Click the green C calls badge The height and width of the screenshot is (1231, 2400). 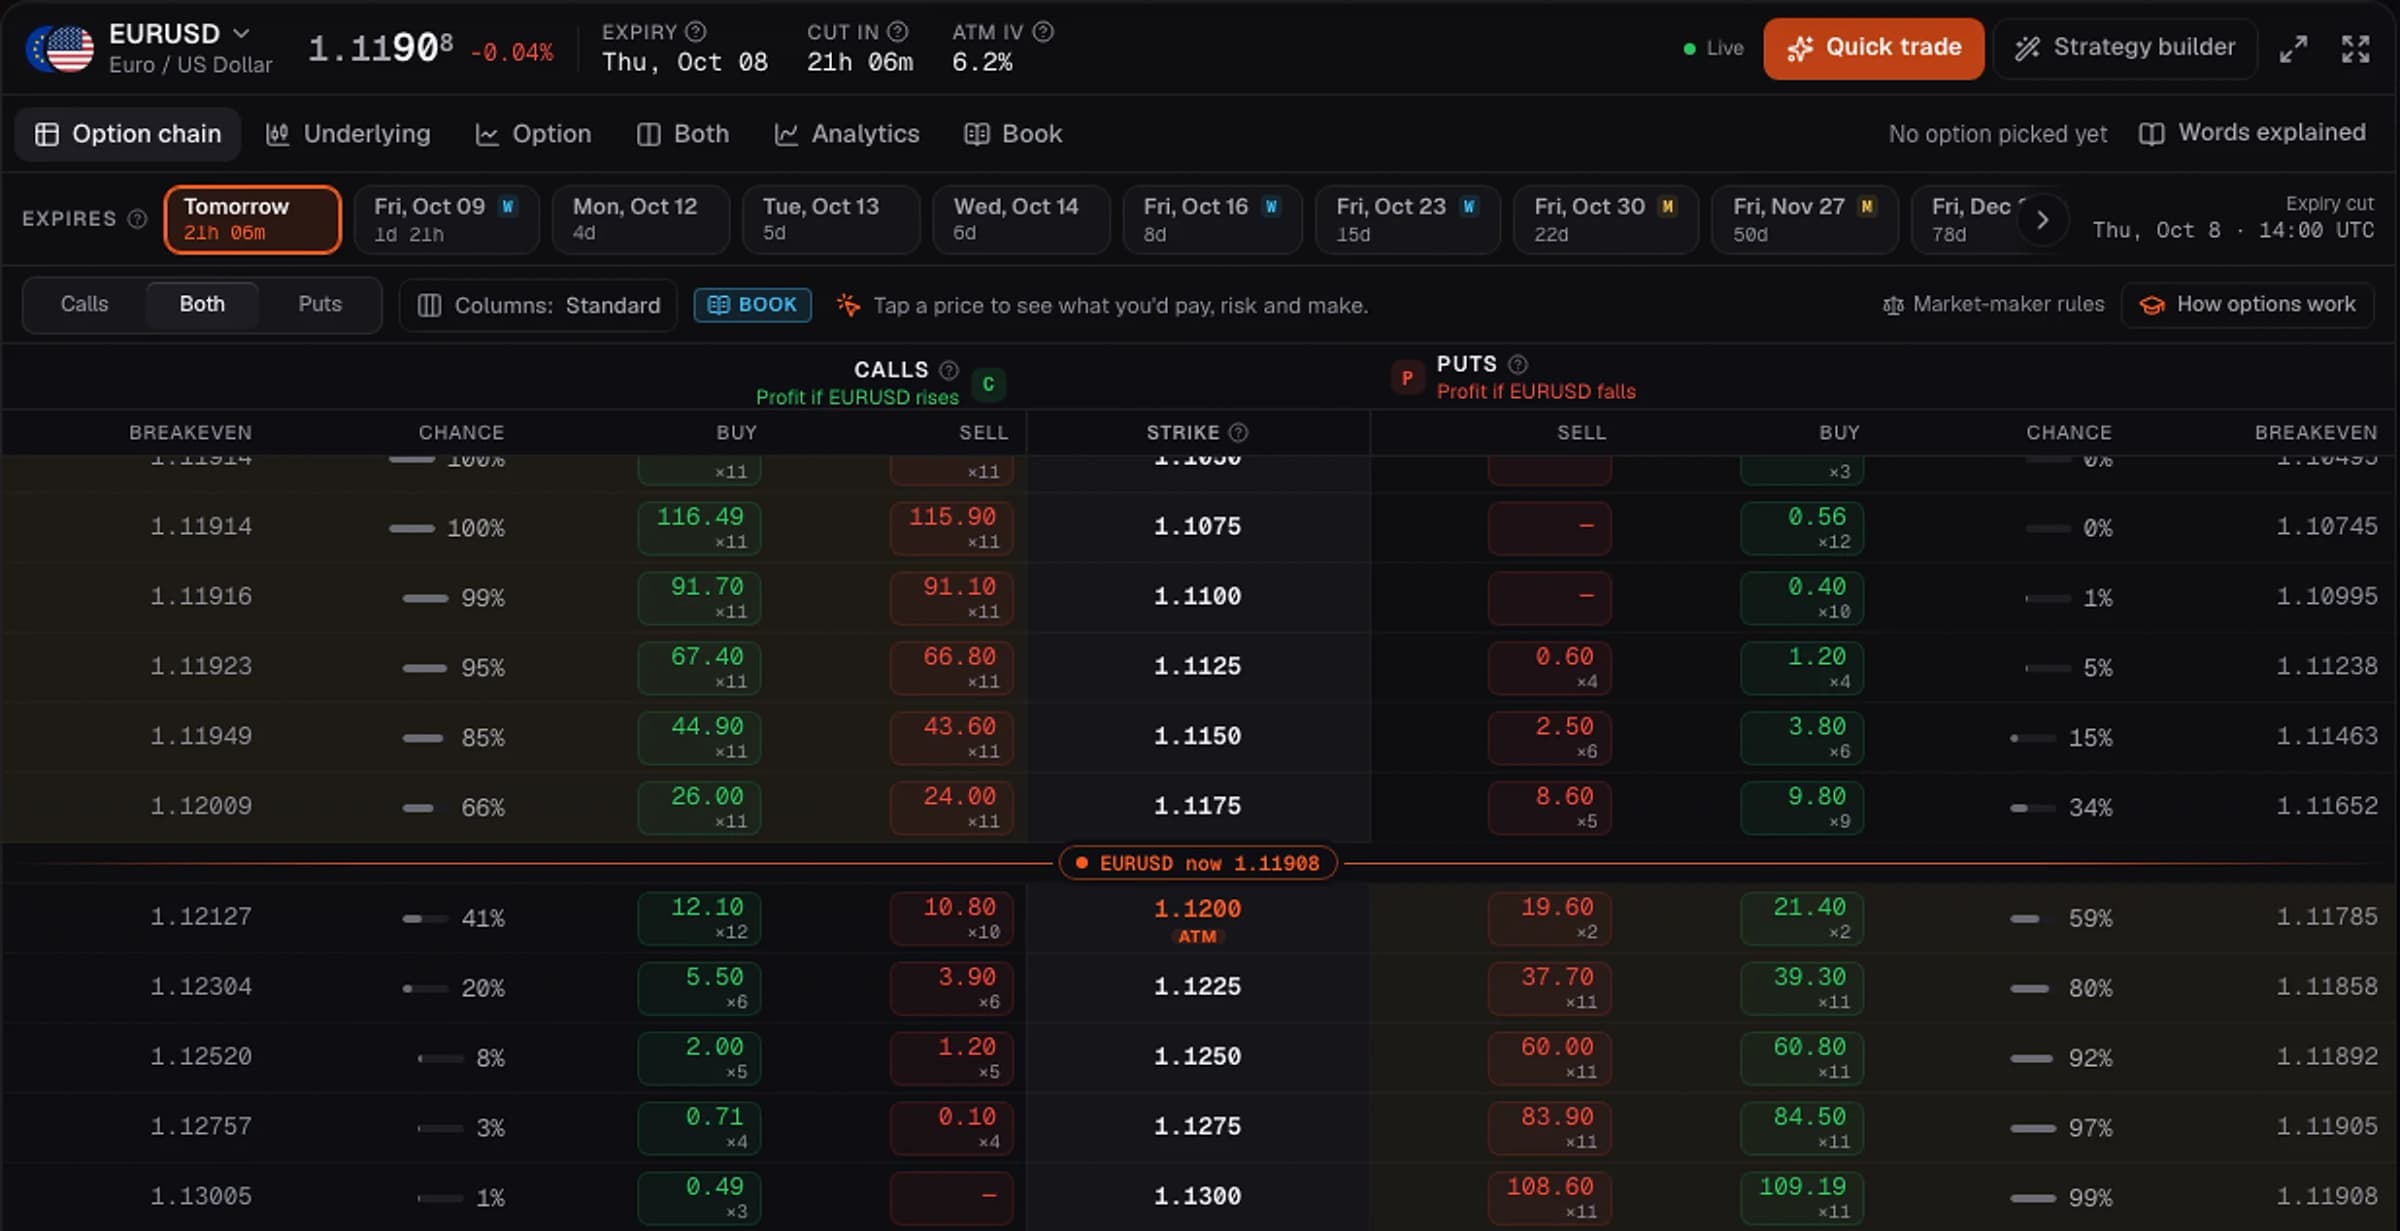point(988,384)
